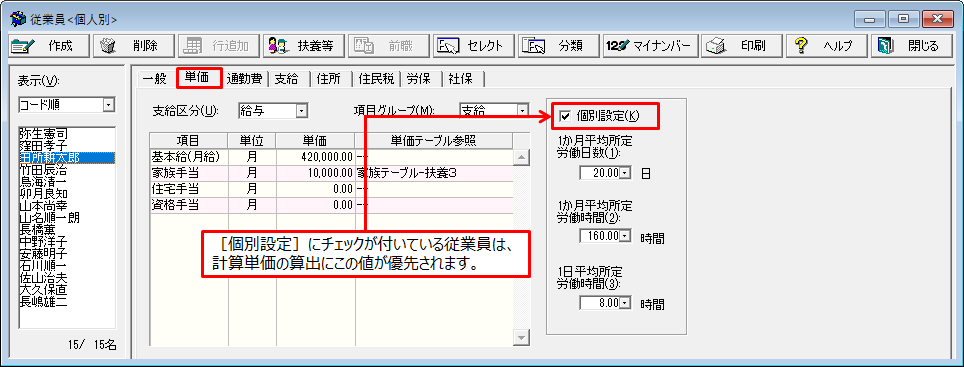Click the 8.00 daily hours field
This screenshot has width=964, height=367.
click(x=600, y=303)
